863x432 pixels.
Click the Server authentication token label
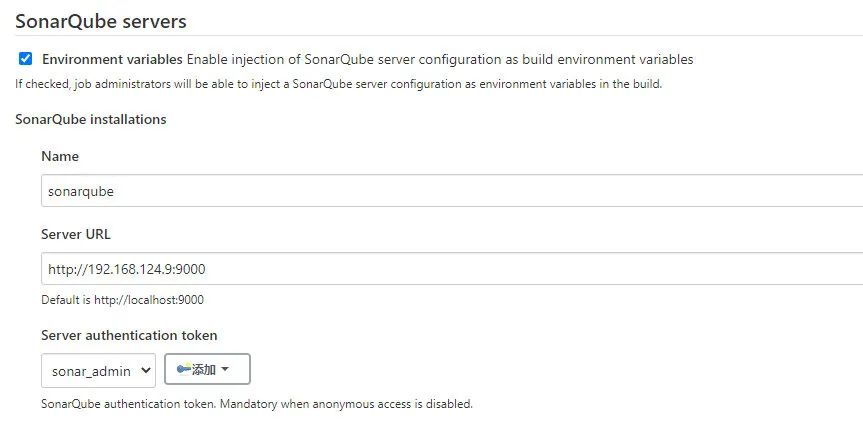point(129,335)
